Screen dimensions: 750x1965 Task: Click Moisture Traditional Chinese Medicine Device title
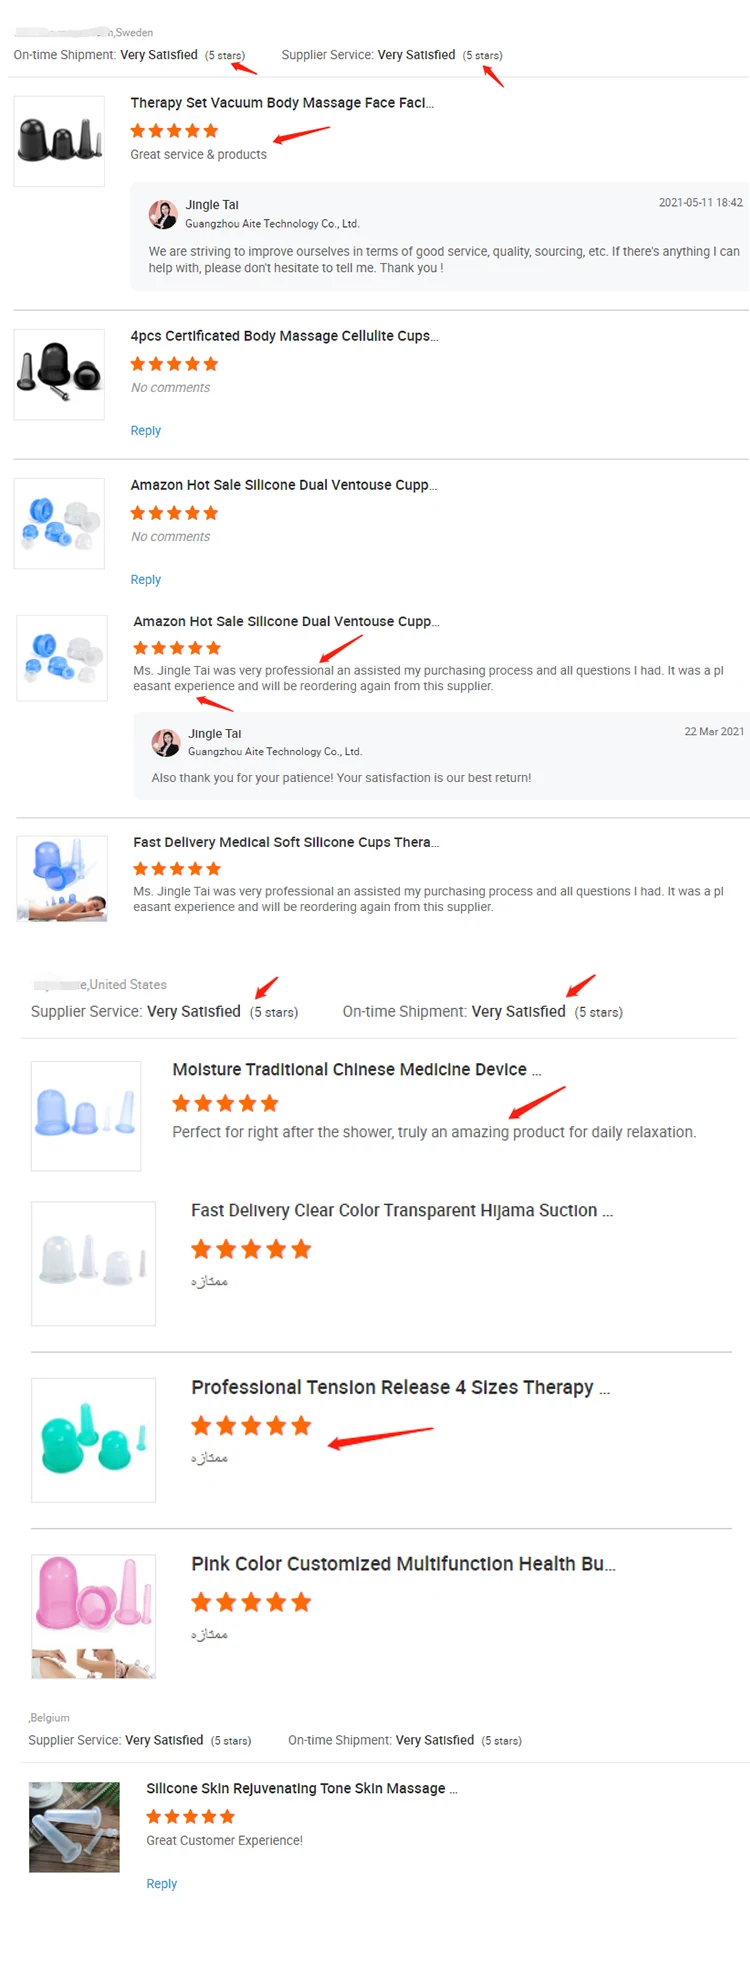(357, 1070)
